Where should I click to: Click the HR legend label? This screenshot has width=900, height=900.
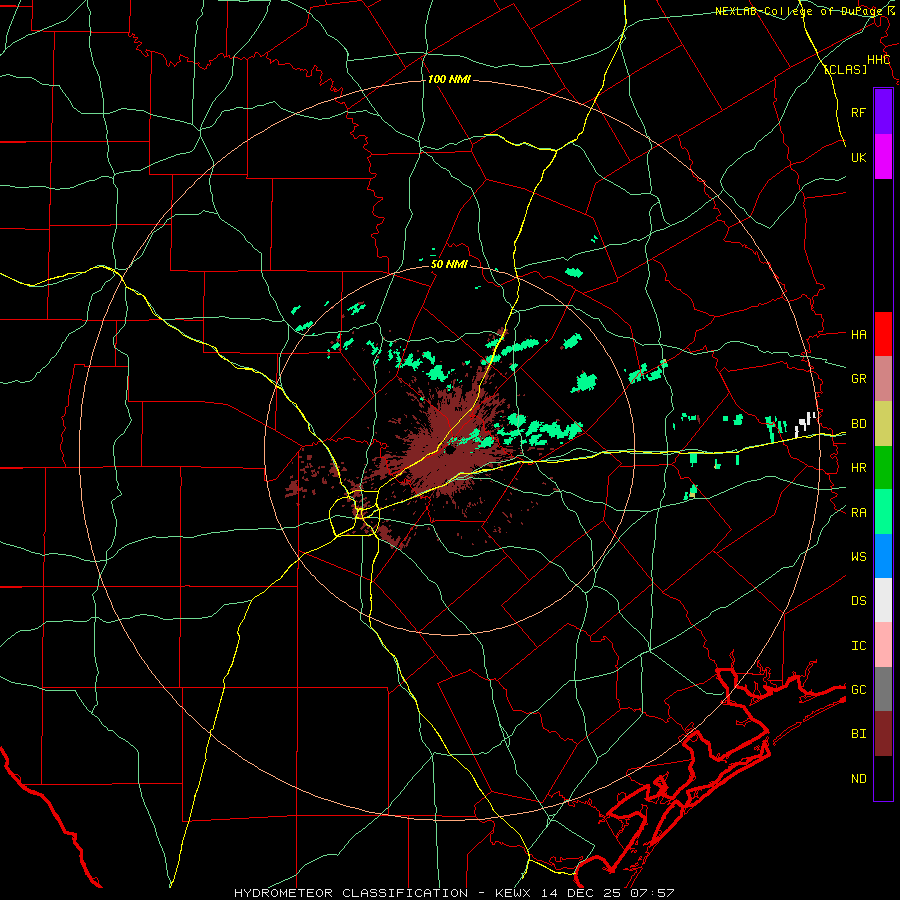point(859,468)
